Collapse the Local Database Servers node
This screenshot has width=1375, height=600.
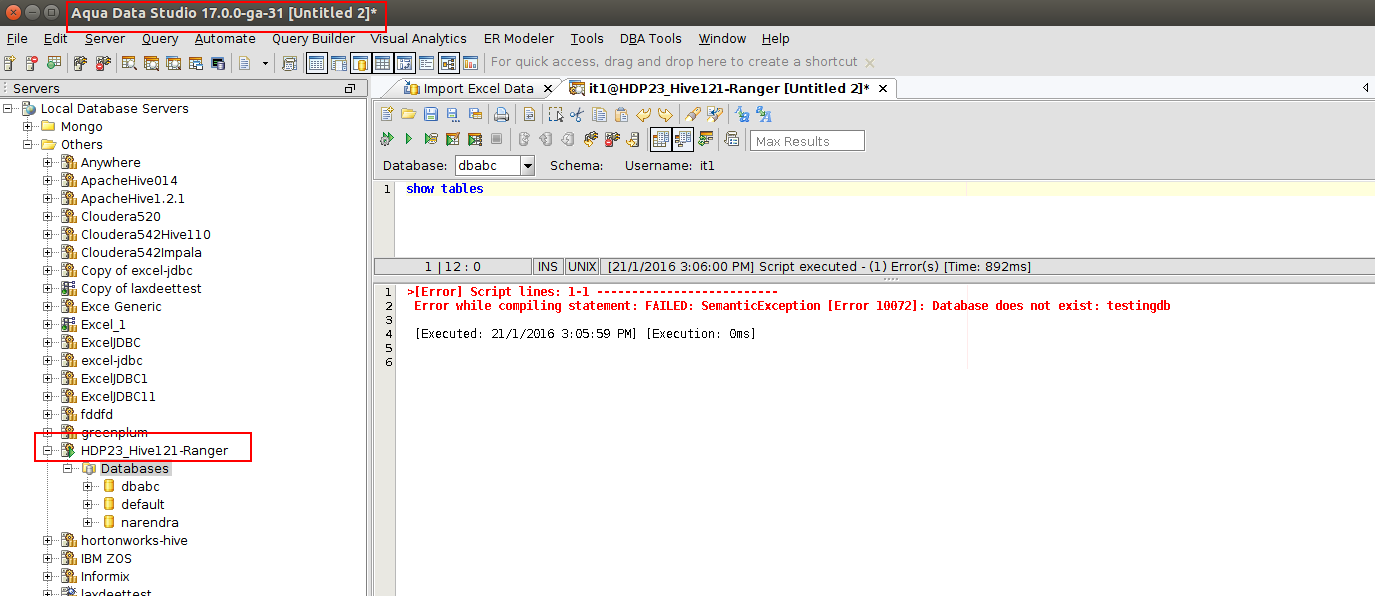[x=8, y=108]
